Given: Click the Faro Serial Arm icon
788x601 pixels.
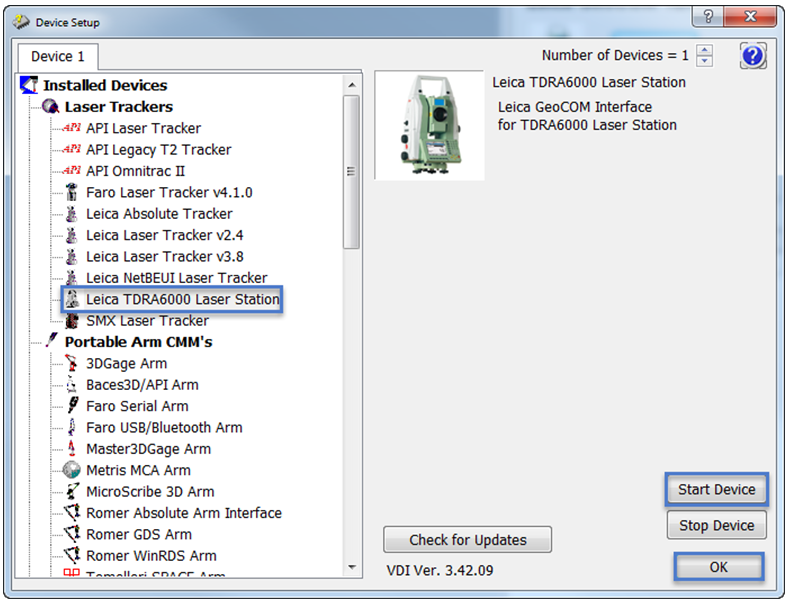Looking at the screenshot, I should 73,406.
